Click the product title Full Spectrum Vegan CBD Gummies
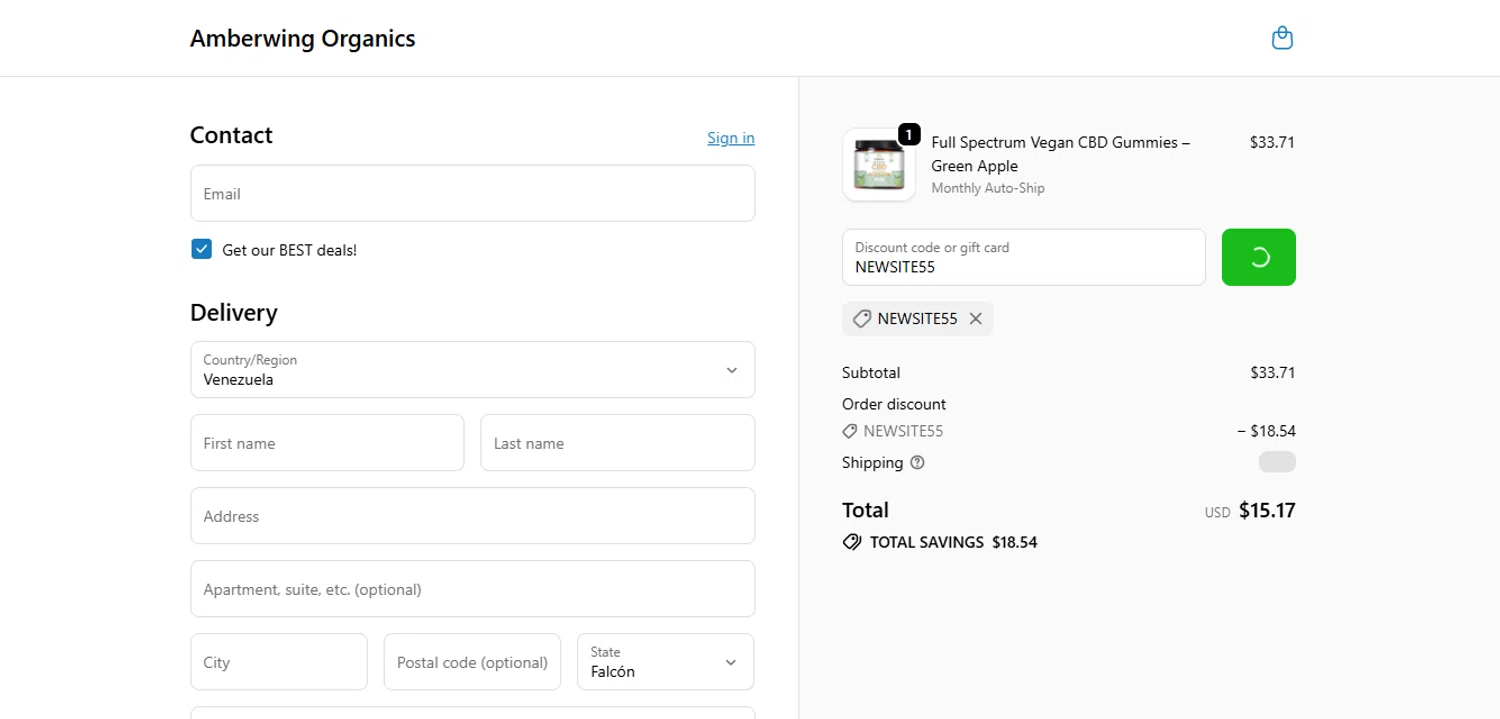 click(1060, 154)
